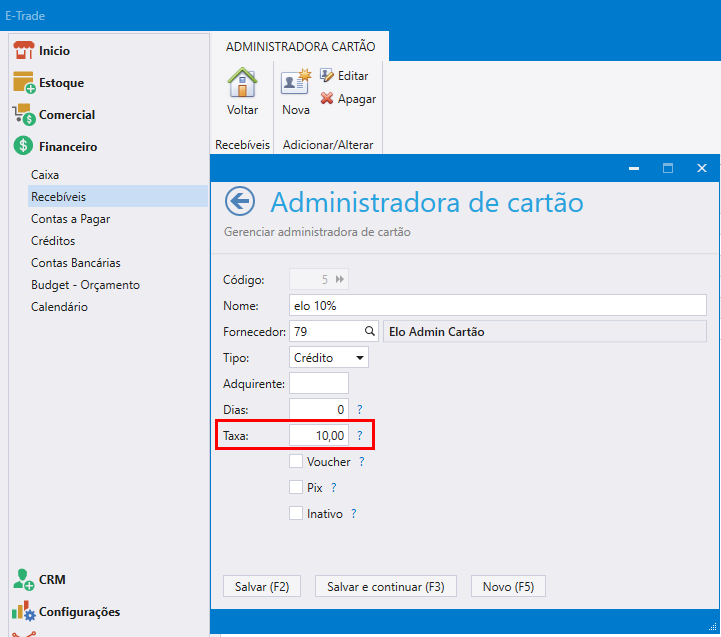Click the Dias field
Viewport: 721px width, 637px height.
(319, 409)
